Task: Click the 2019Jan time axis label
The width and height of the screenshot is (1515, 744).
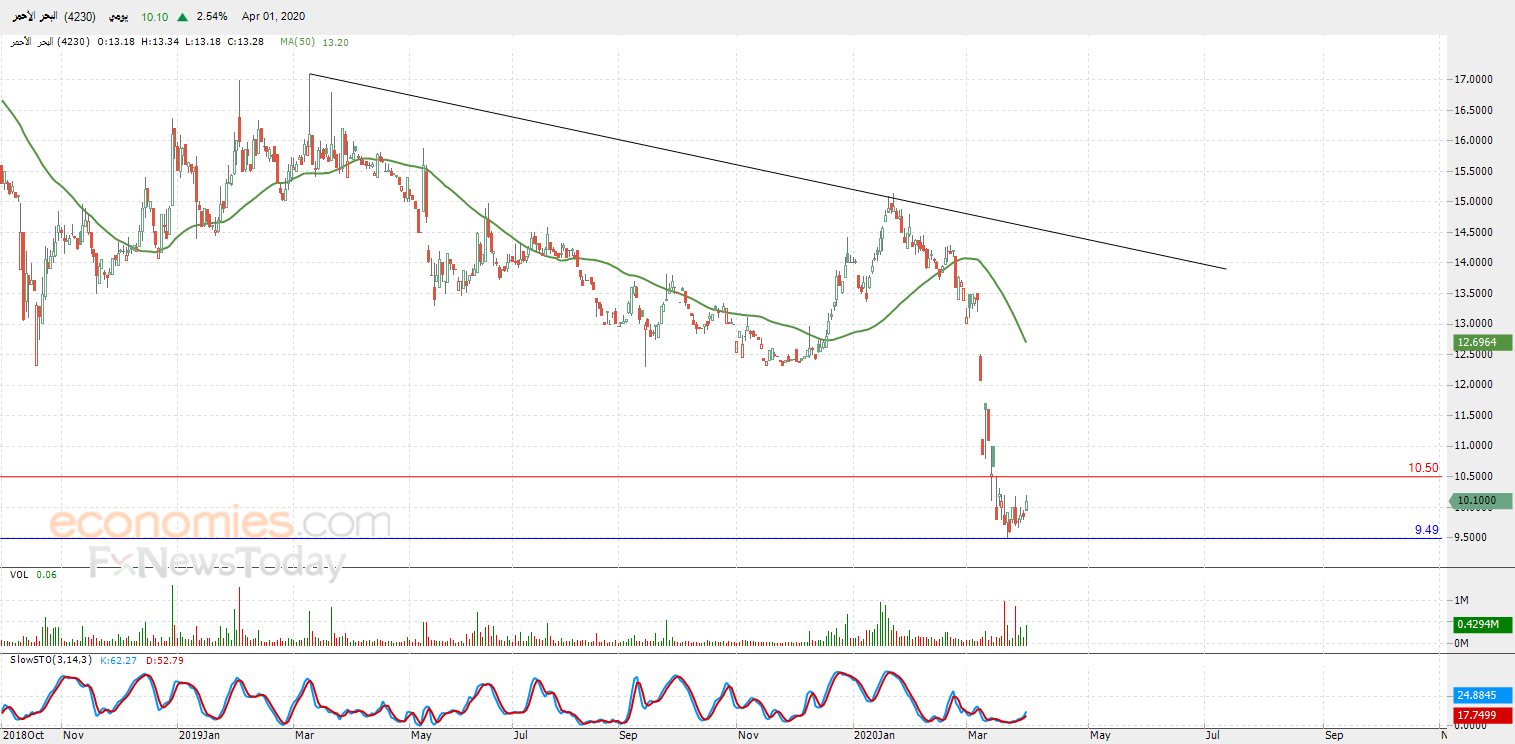Action: [199, 735]
